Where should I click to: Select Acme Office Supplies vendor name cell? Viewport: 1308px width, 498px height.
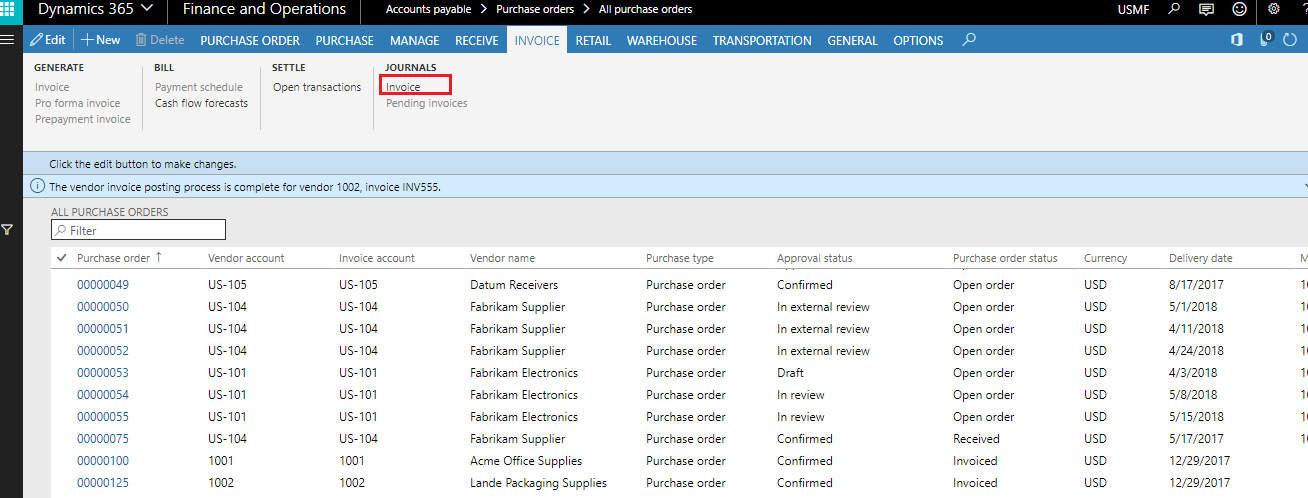[526, 461]
